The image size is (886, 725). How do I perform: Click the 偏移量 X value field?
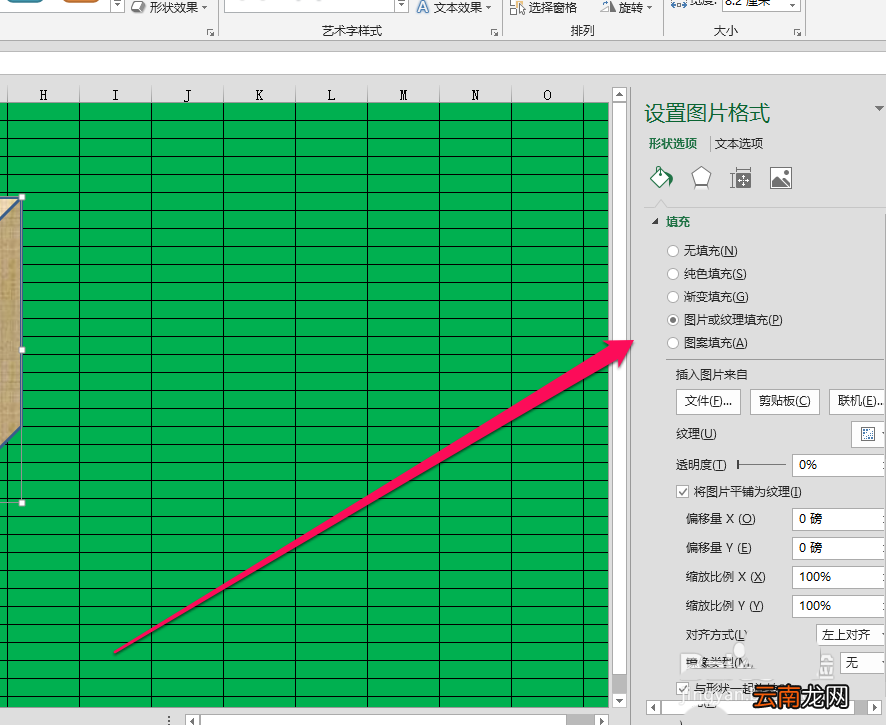[x=837, y=519]
